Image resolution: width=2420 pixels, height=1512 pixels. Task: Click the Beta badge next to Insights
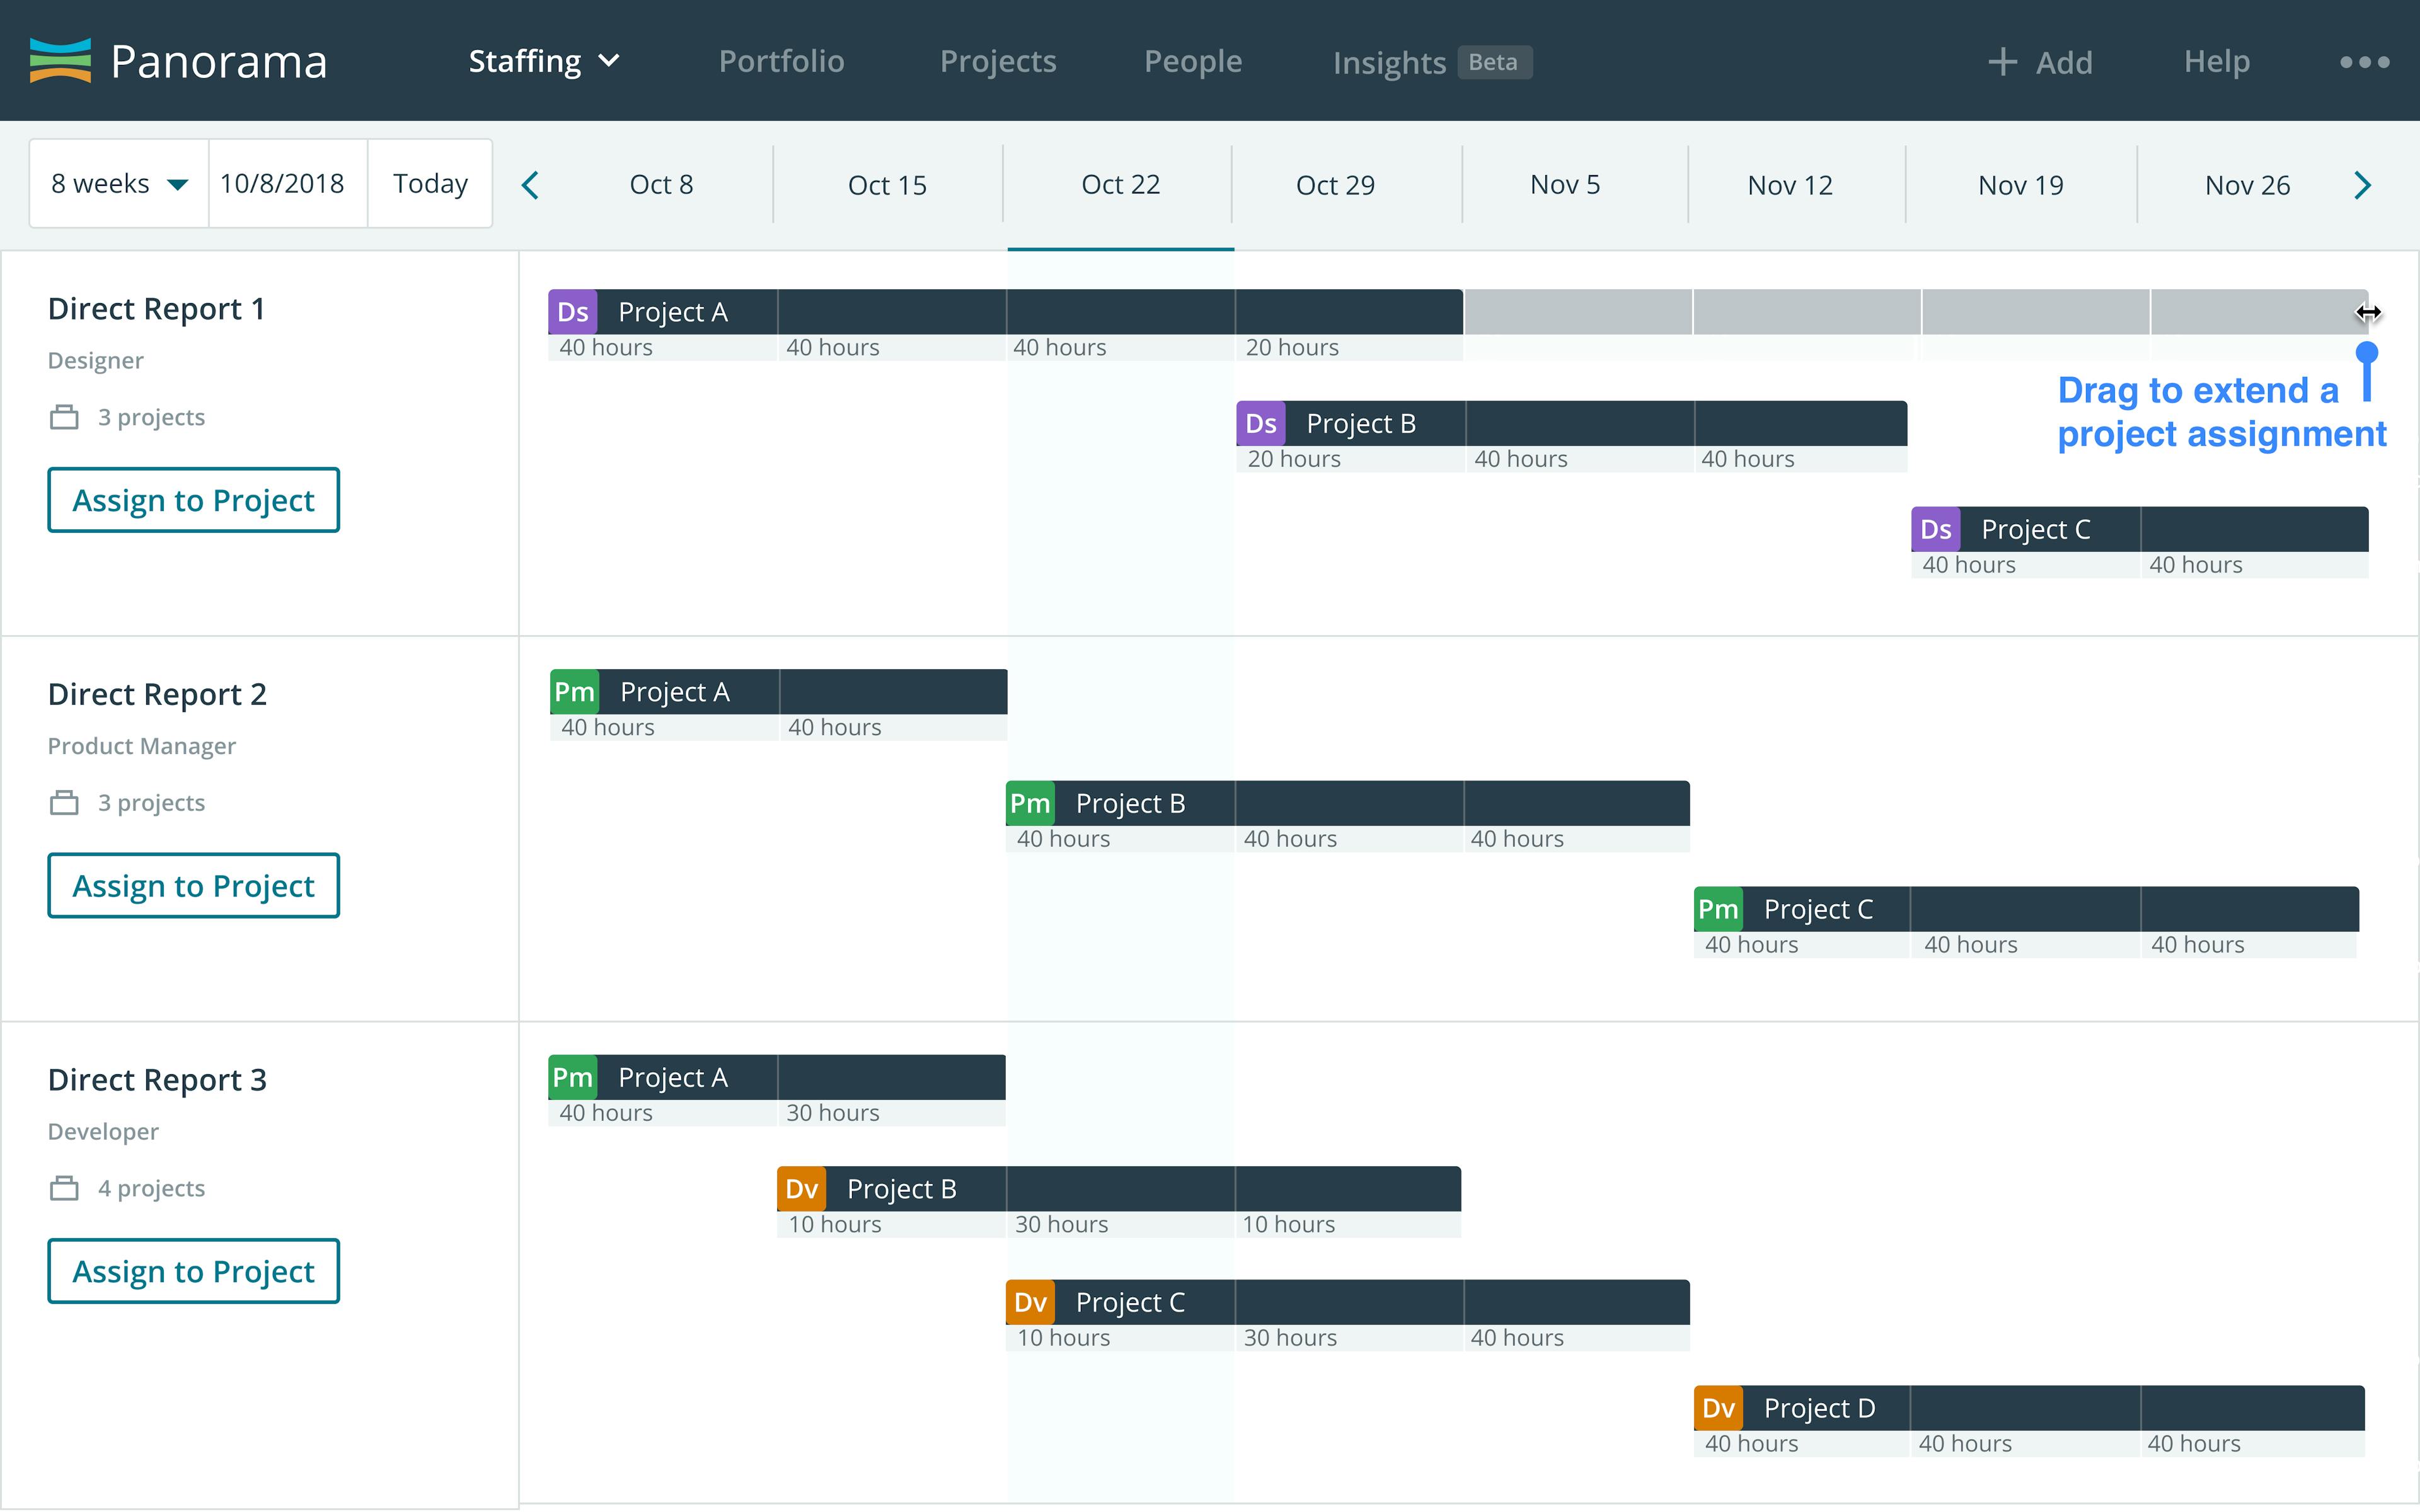point(1493,62)
